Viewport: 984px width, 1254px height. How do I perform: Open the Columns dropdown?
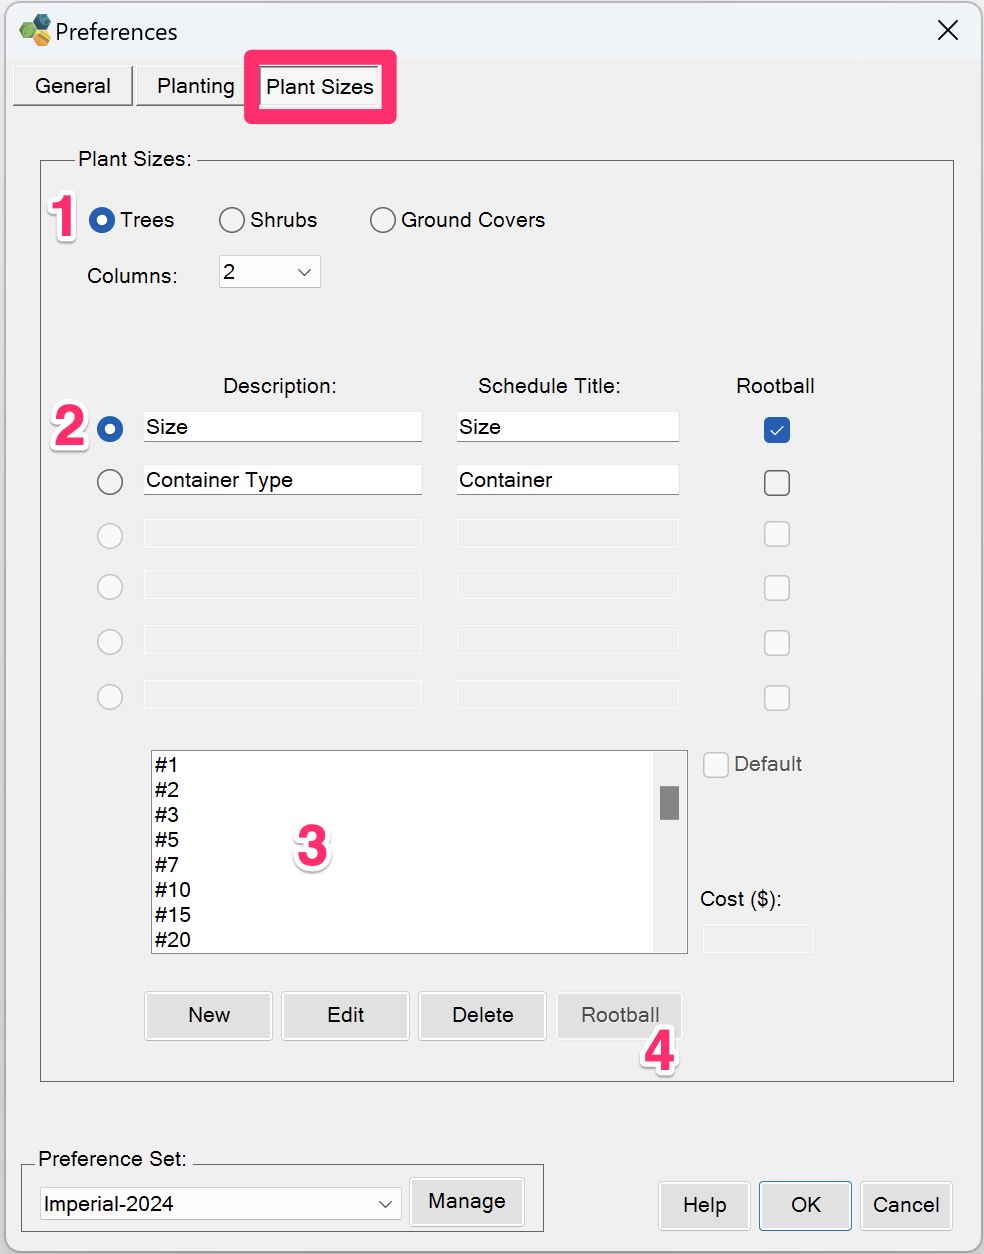[x=270, y=272]
